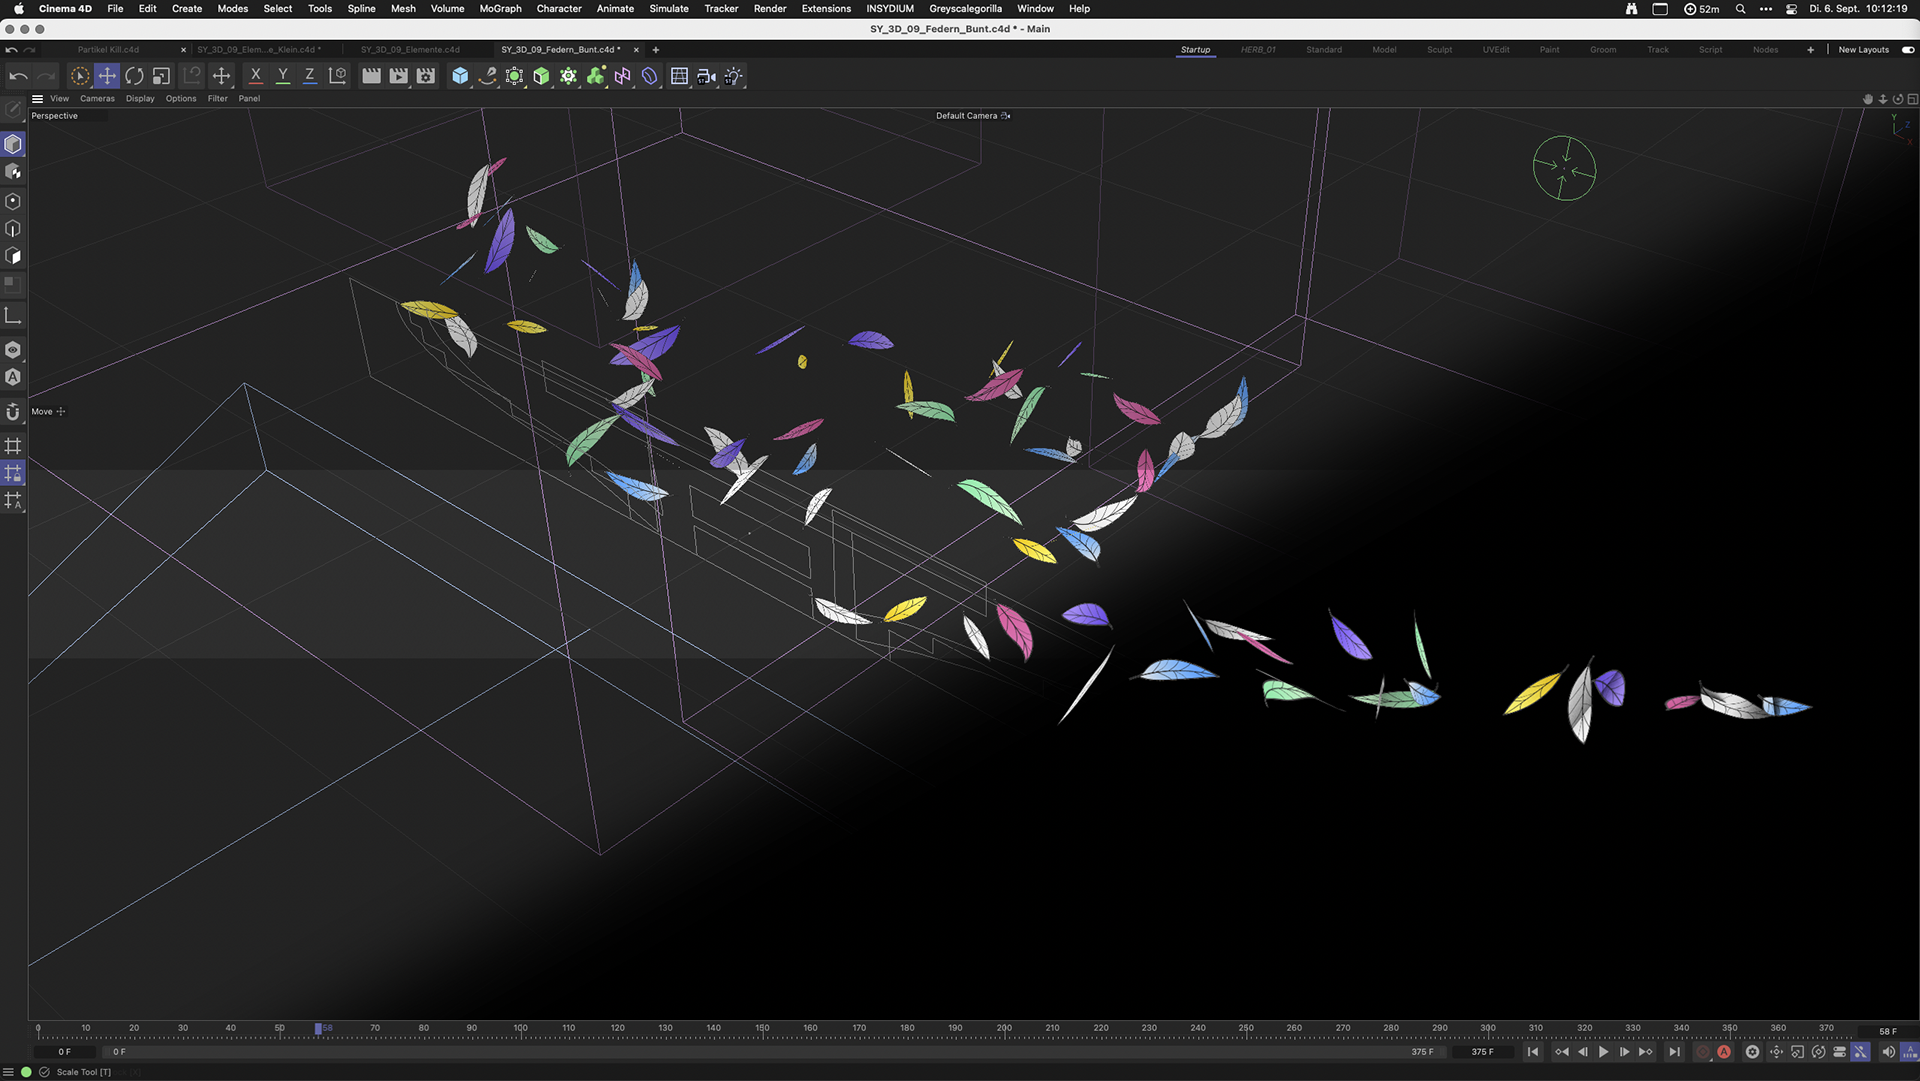Open the Spline Pen tool
Viewport: 1920px width, 1081px height.
pyautogui.click(x=487, y=76)
